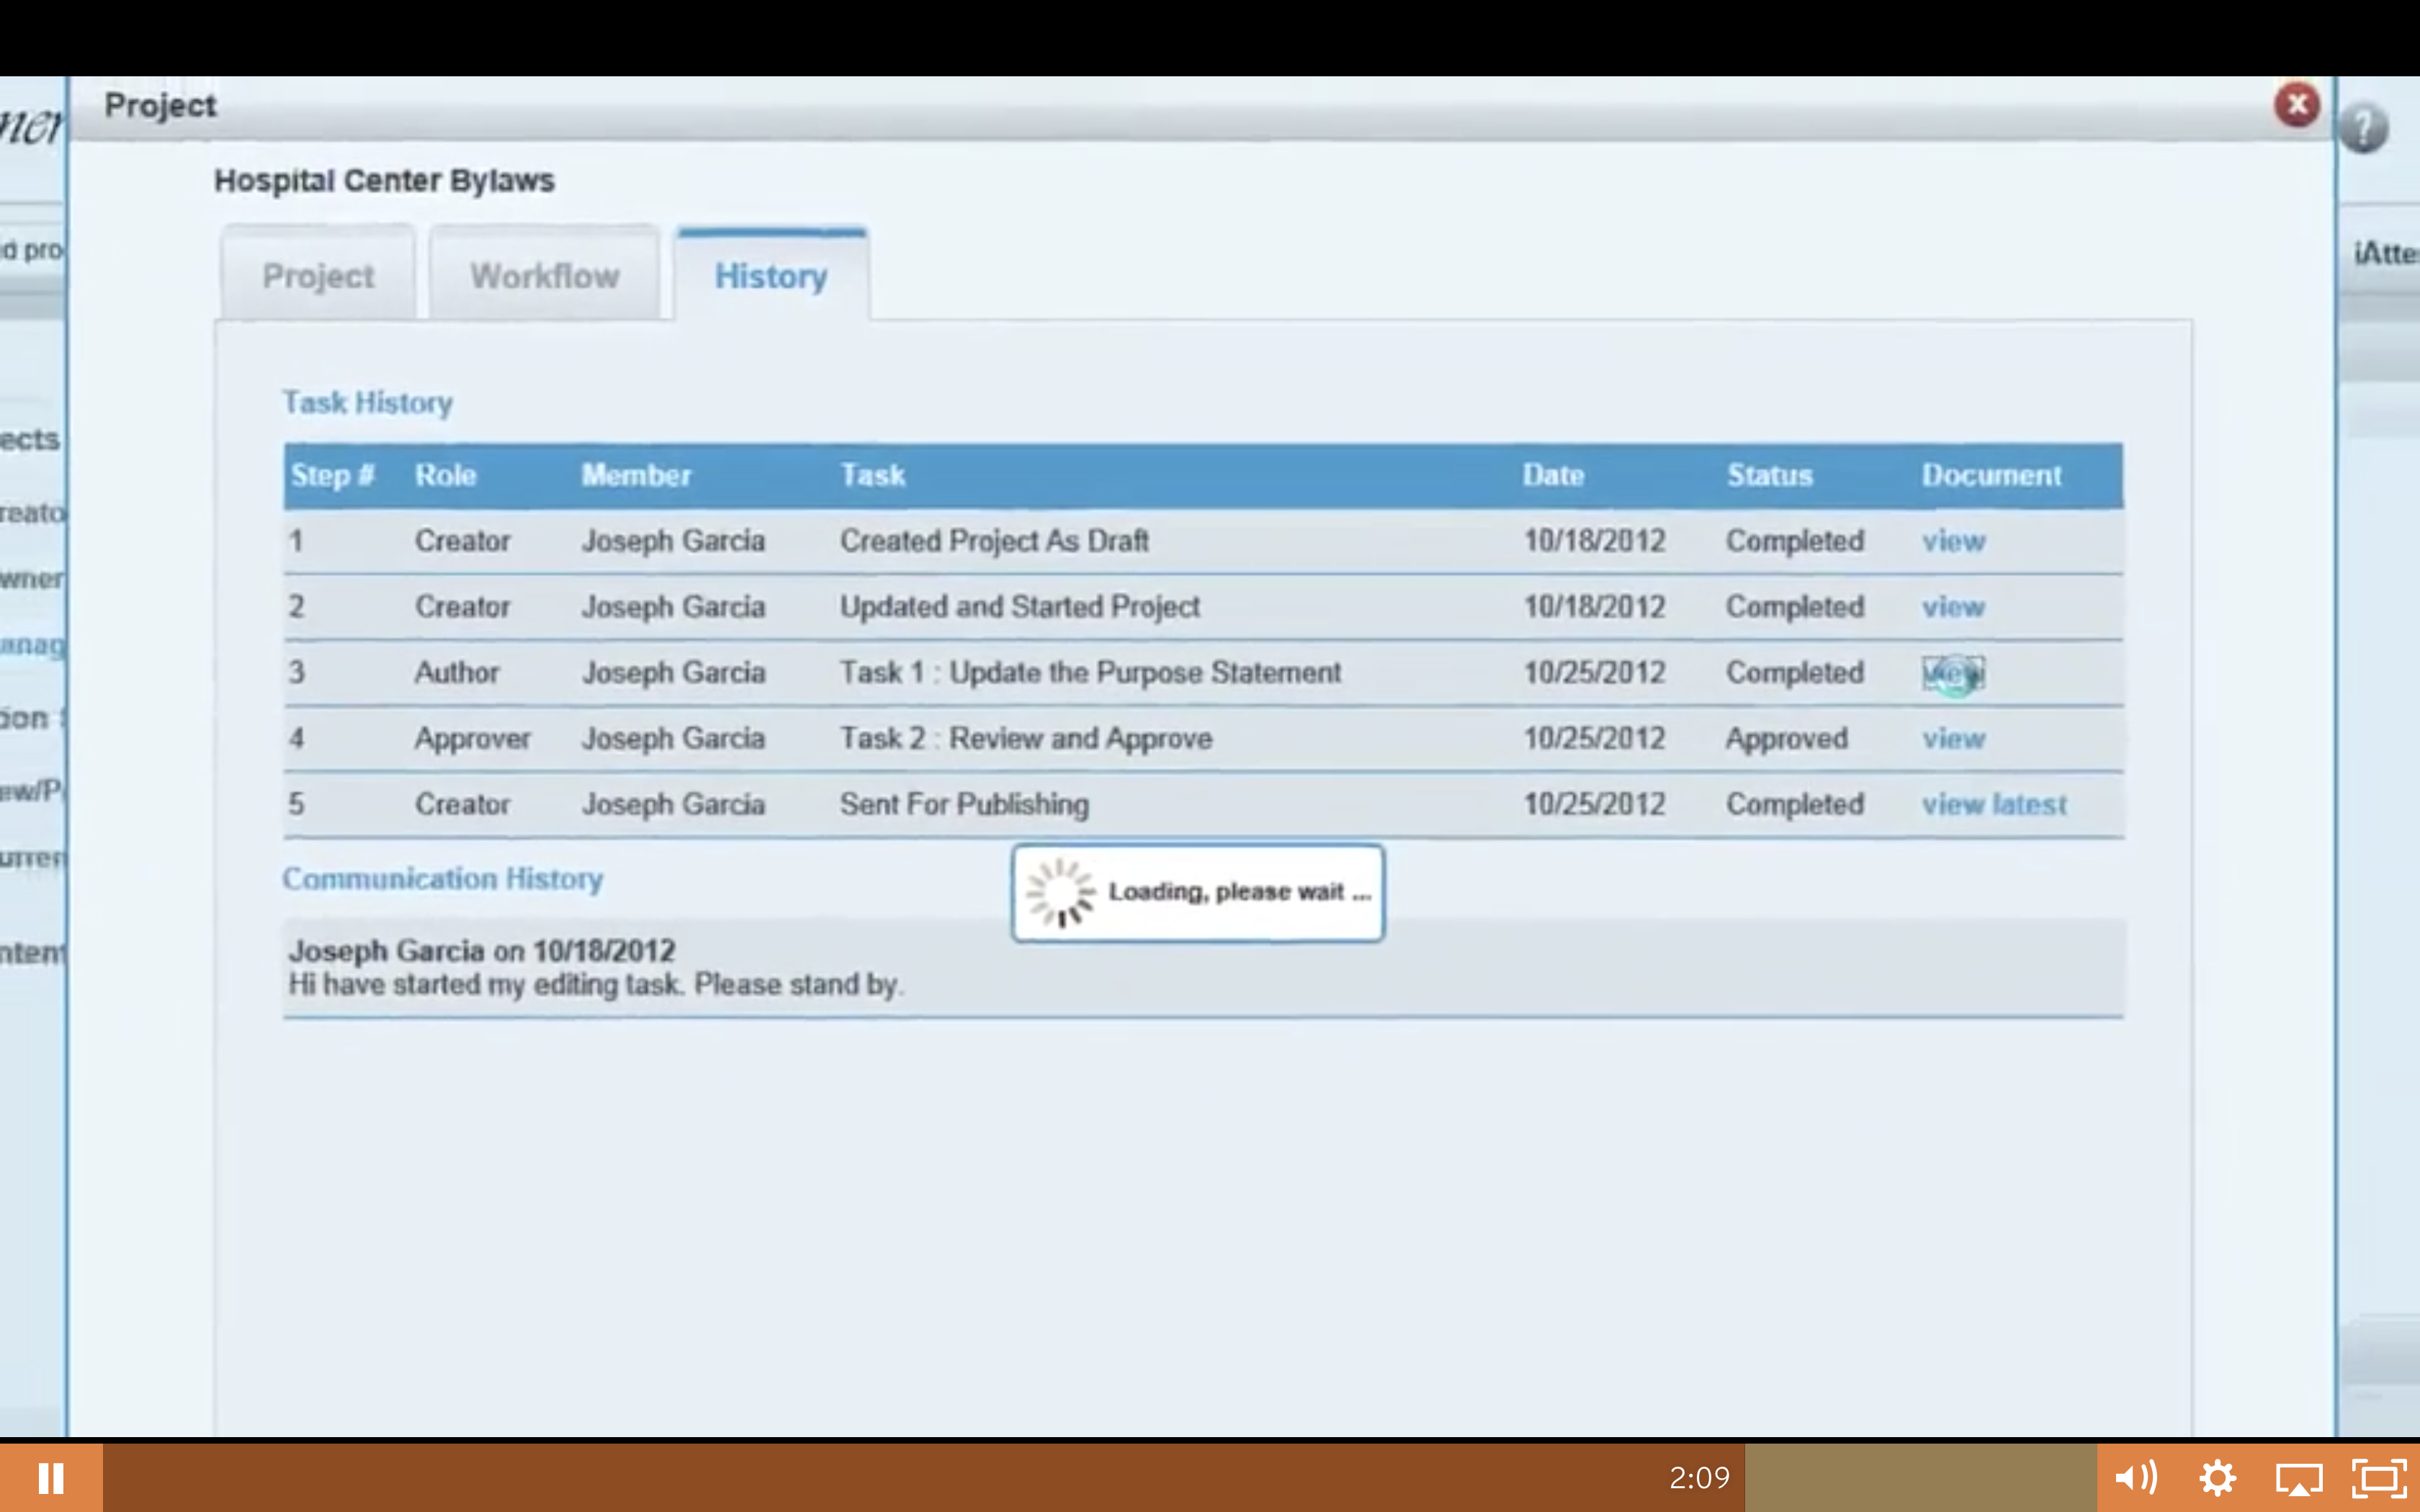The image size is (2420, 1512).
Task: Click the Date column header
Action: tap(1553, 475)
